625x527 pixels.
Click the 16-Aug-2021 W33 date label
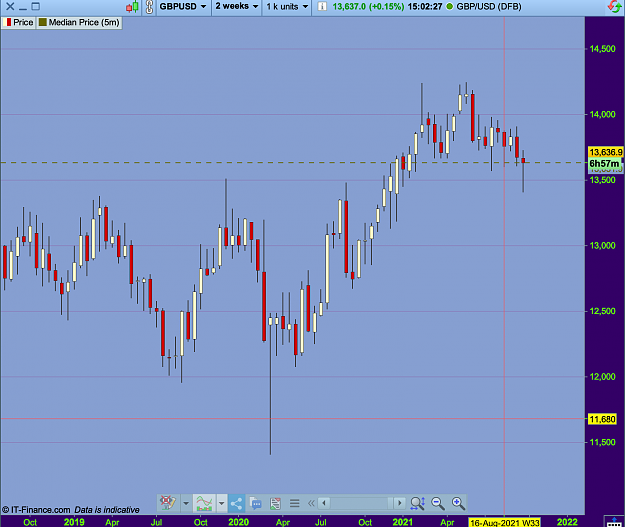(505, 522)
